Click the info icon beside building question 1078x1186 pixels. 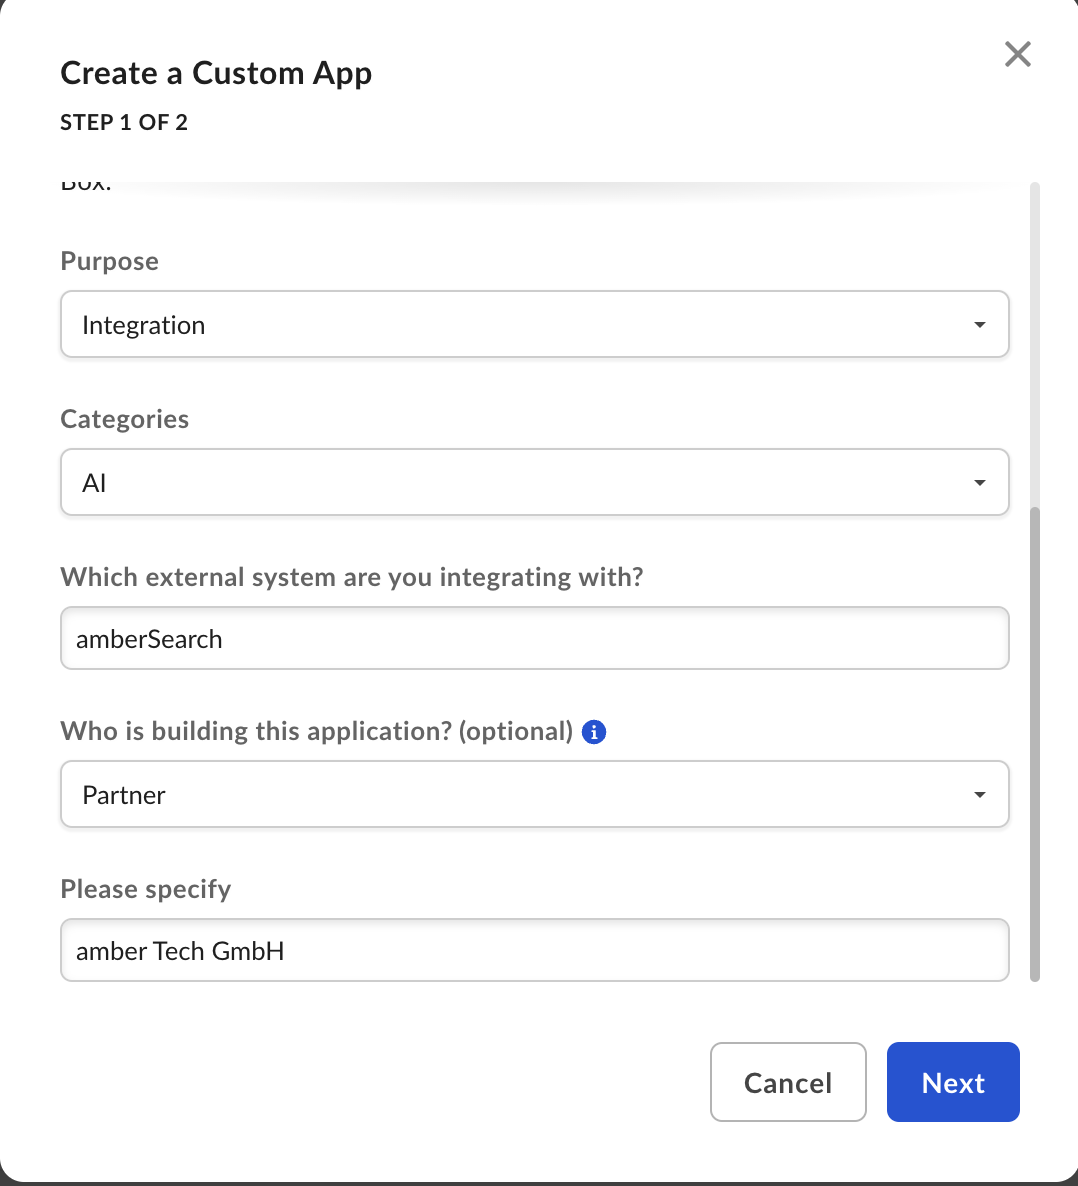[x=594, y=732]
